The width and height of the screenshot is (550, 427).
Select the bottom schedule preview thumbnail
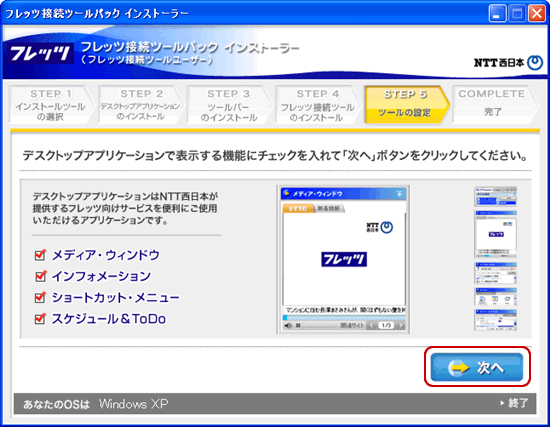495,320
